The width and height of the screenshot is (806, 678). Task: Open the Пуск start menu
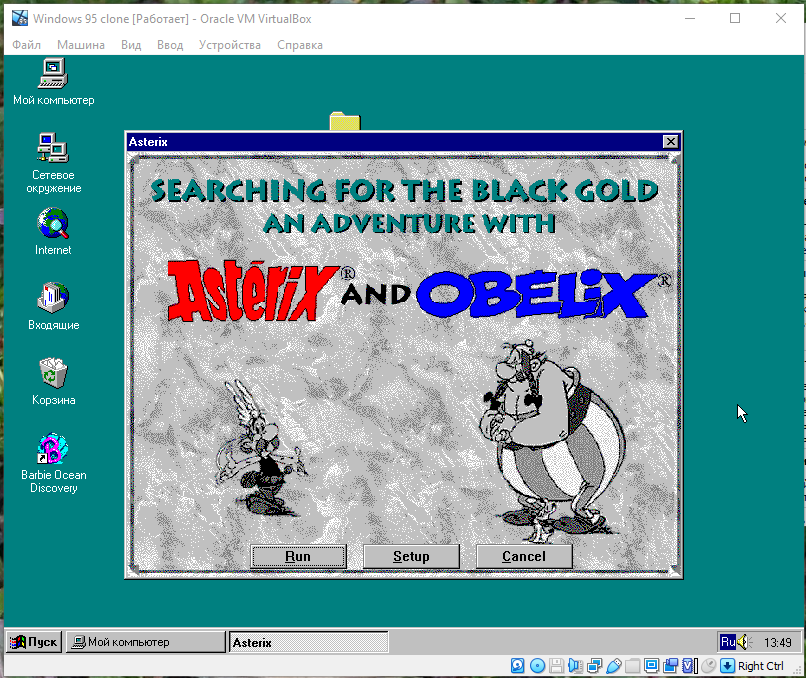pos(34,642)
